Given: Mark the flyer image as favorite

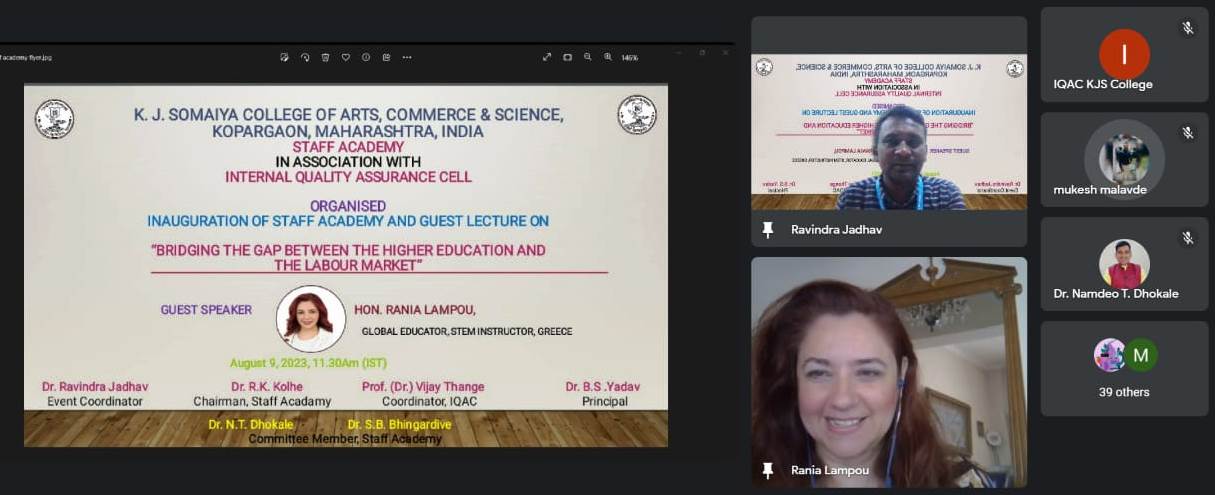Looking at the screenshot, I should [x=346, y=57].
